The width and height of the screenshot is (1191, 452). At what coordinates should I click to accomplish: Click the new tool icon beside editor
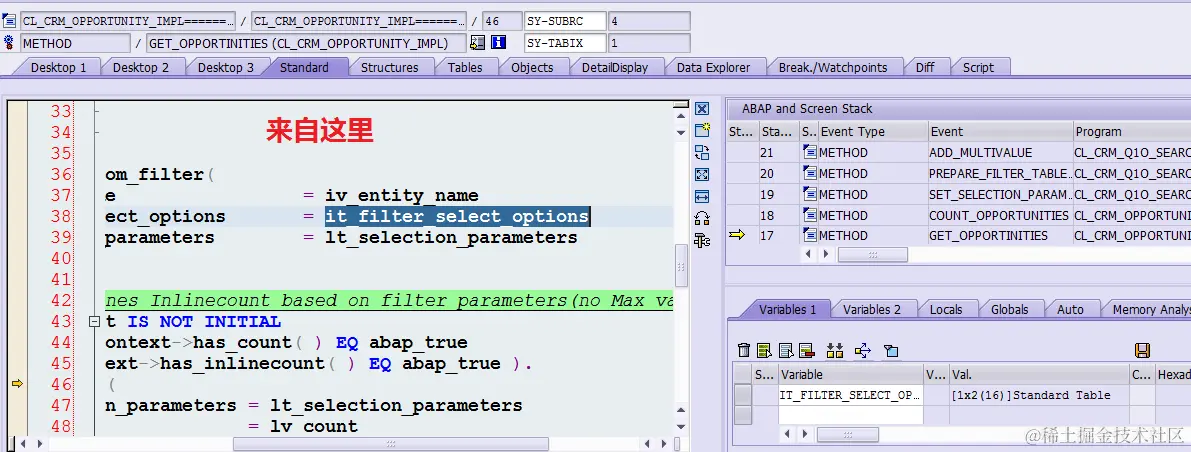pyautogui.click(x=702, y=130)
